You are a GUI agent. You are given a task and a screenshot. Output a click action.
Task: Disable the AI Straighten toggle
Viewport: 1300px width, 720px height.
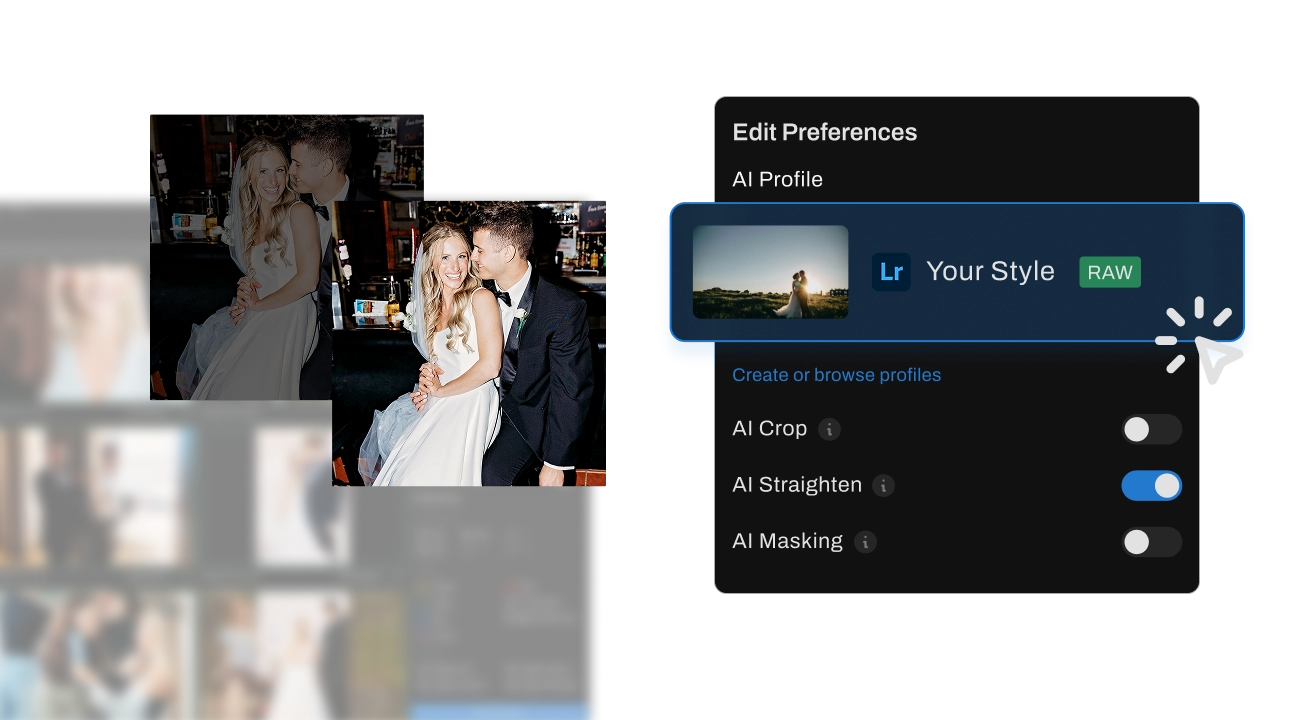(x=1151, y=486)
